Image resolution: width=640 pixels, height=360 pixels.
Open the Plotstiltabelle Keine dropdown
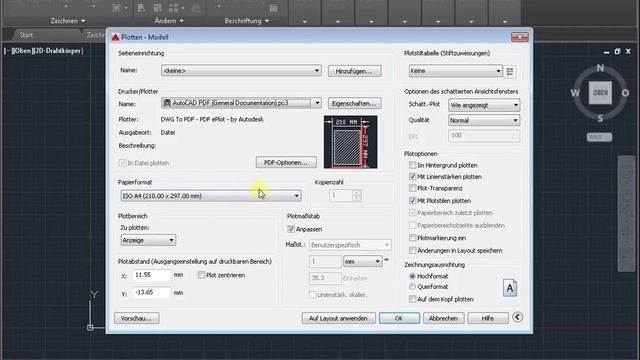[456, 71]
